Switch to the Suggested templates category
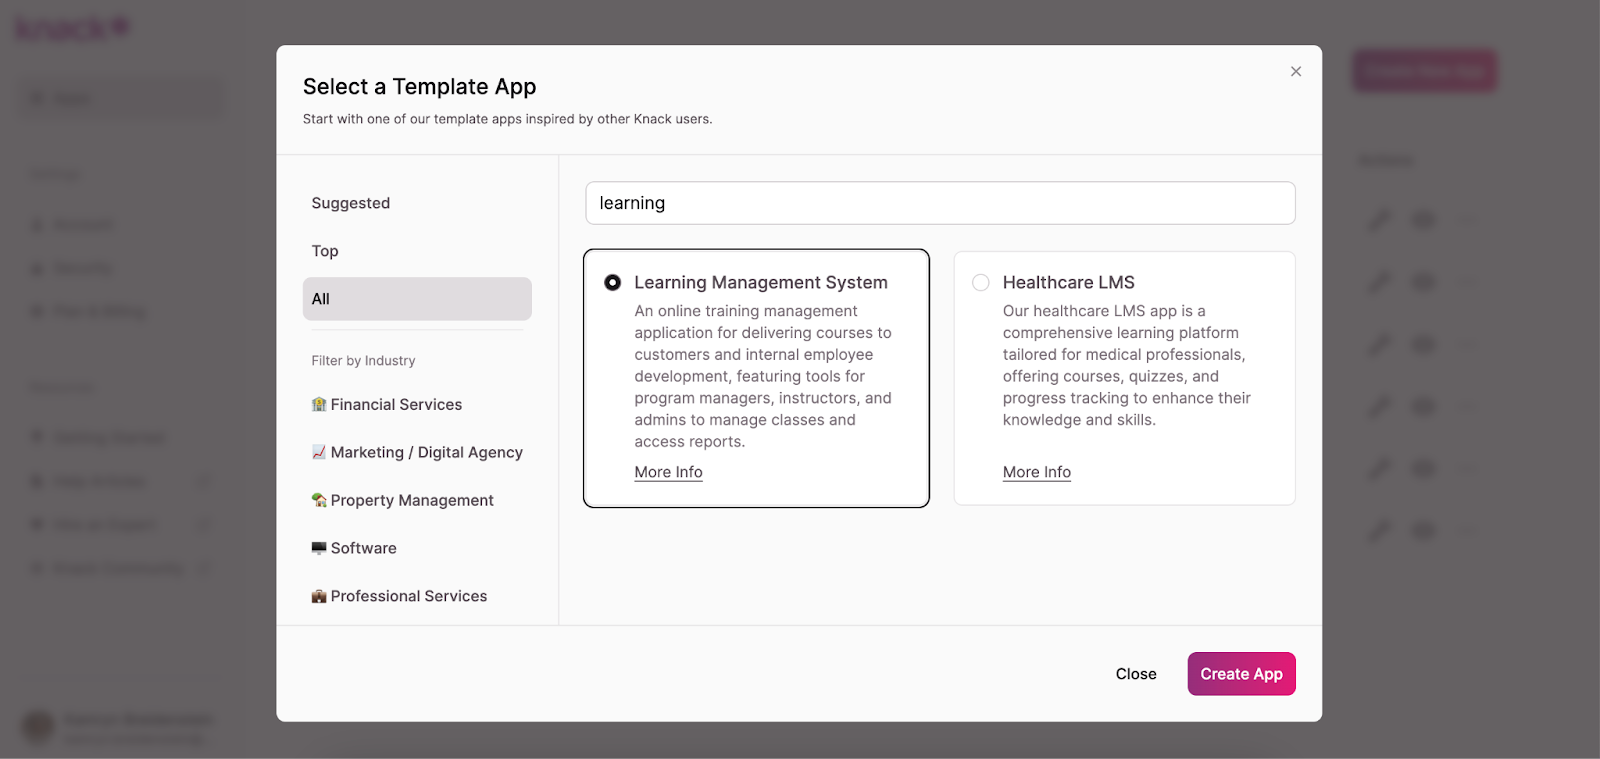Image resolution: width=1600 pixels, height=759 pixels. (x=351, y=203)
